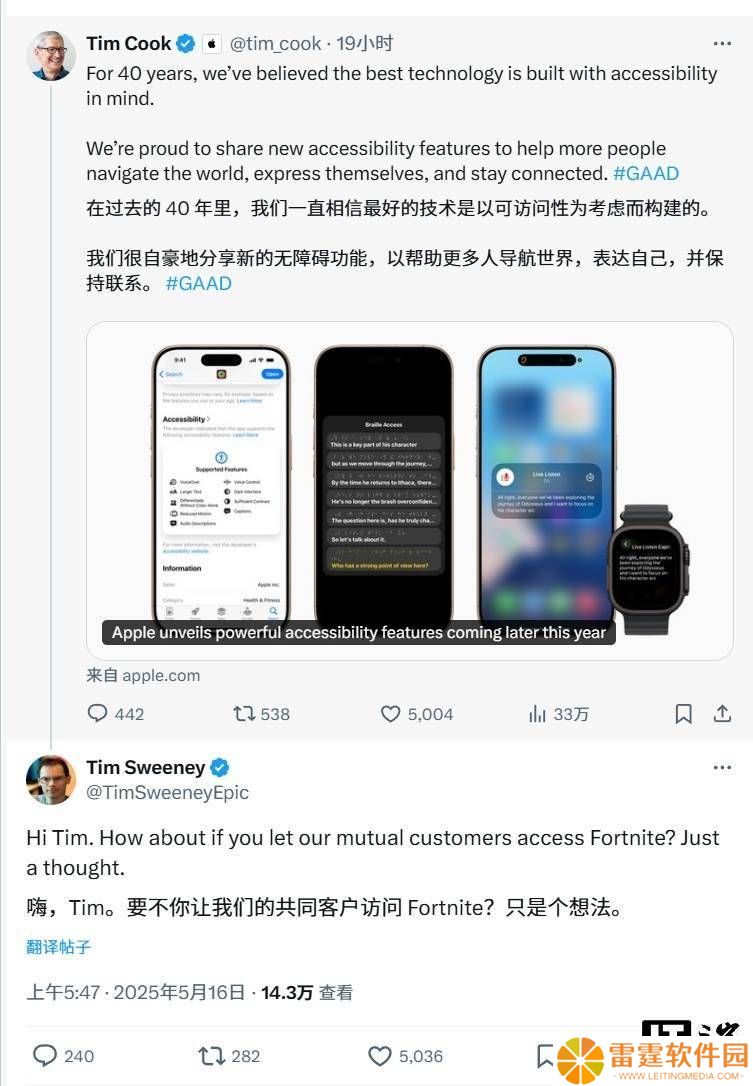Click 翻译帖子 to translate the post
Image resolution: width=753 pixels, height=1086 pixels.
point(58,947)
